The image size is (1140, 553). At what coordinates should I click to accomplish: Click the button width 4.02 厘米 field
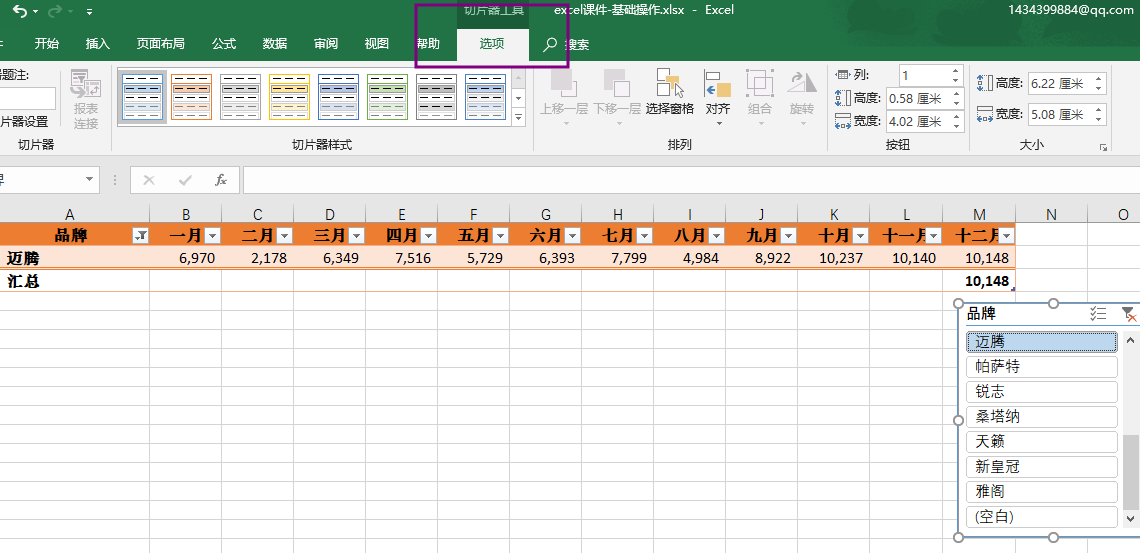pos(918,121)
